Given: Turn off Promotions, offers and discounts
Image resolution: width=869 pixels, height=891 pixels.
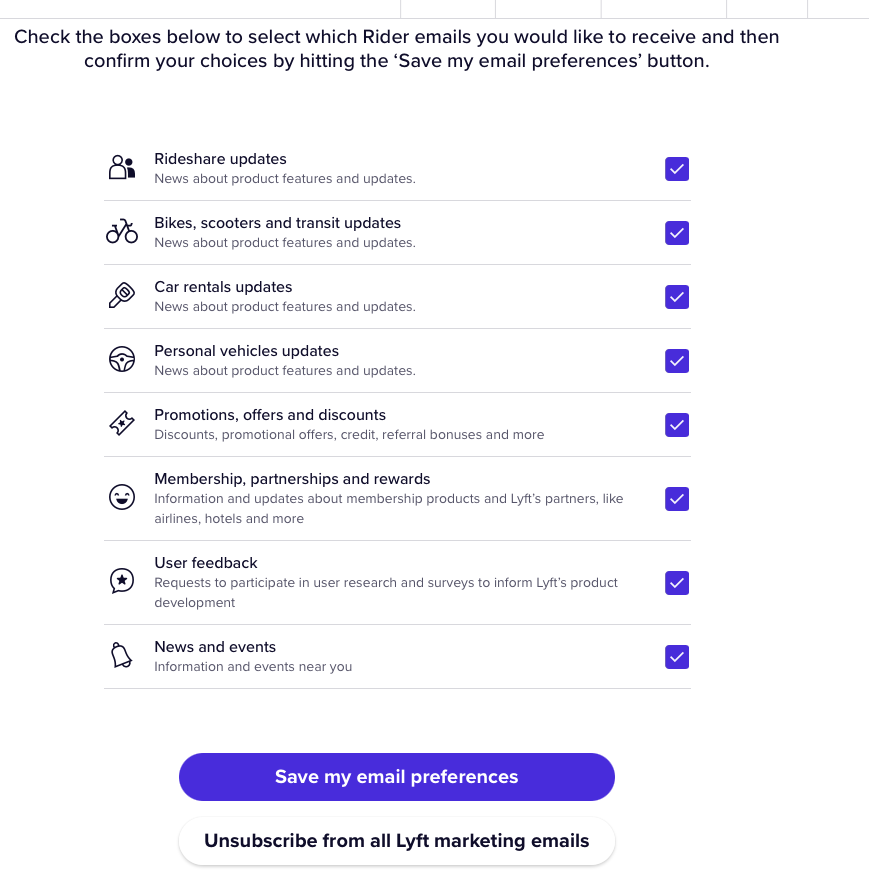Looking at the screenshot, I should pos(677,425).
